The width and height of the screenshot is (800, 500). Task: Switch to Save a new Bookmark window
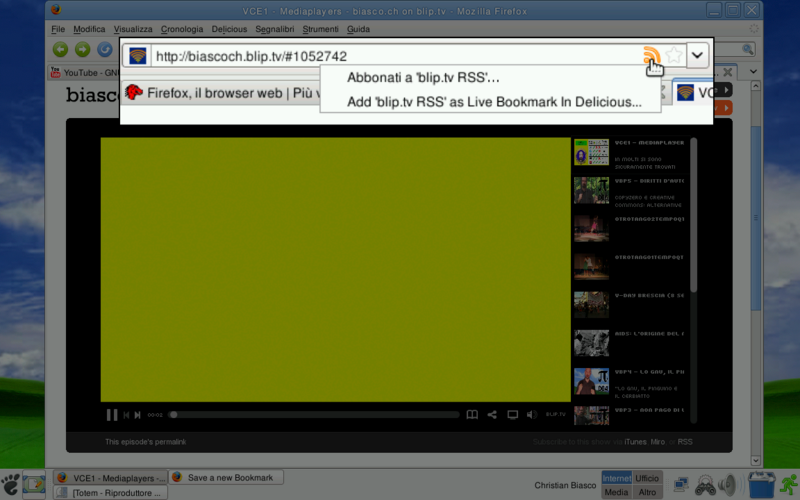pos(226,478)
